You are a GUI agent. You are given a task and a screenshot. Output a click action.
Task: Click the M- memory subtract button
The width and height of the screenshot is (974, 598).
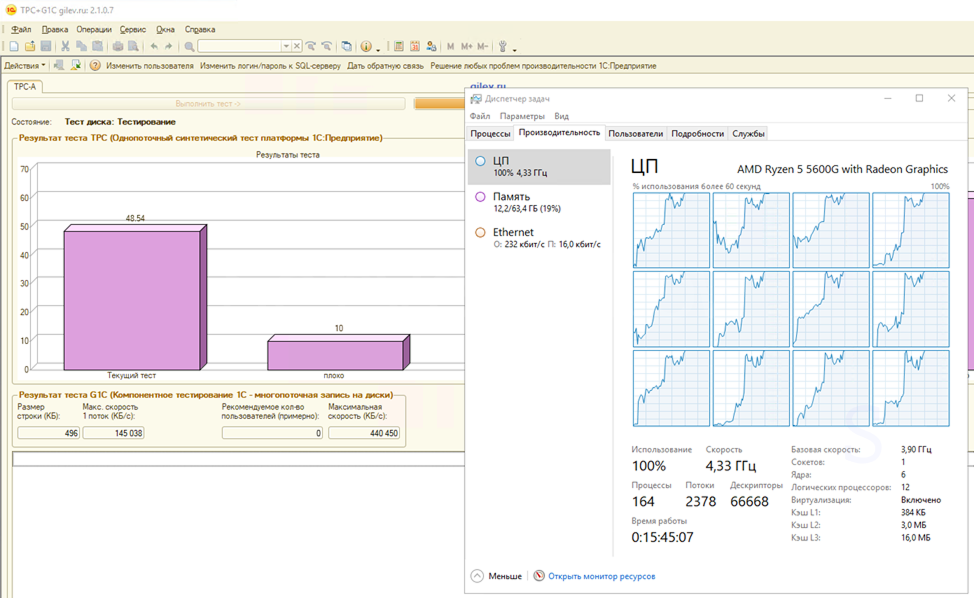tap(483, 47)
